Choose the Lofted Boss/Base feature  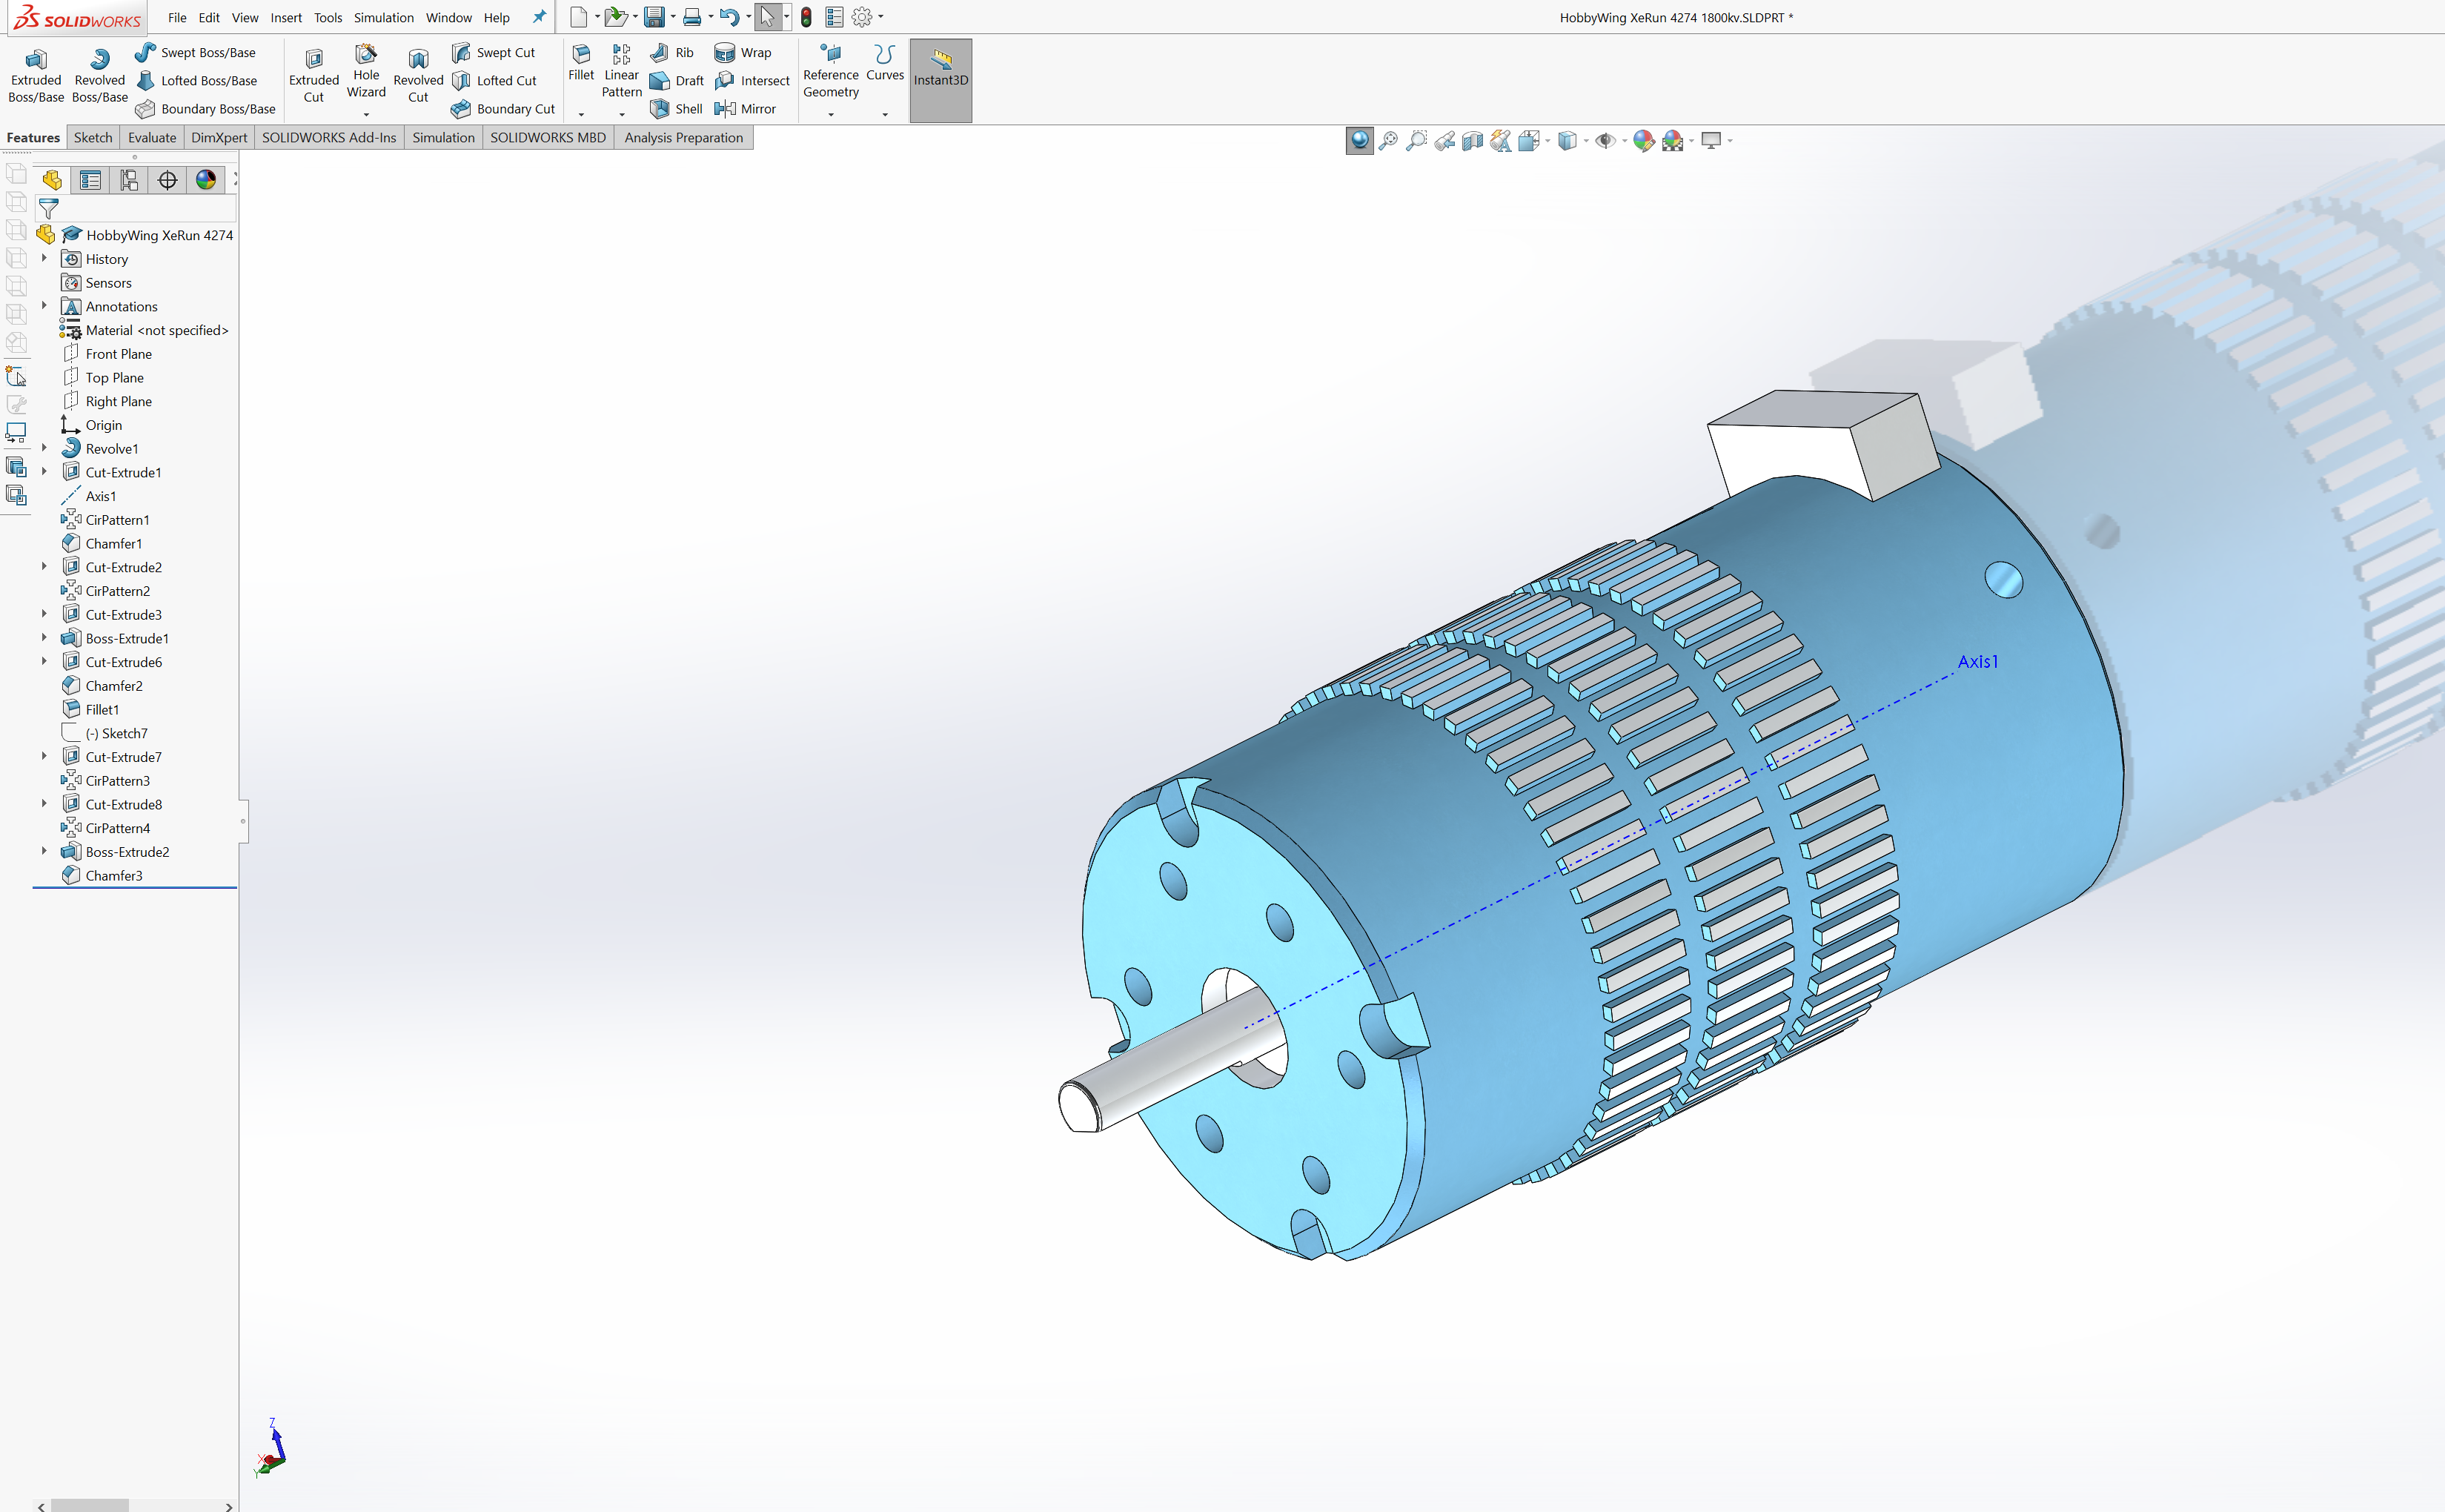[x=197, y=80]
